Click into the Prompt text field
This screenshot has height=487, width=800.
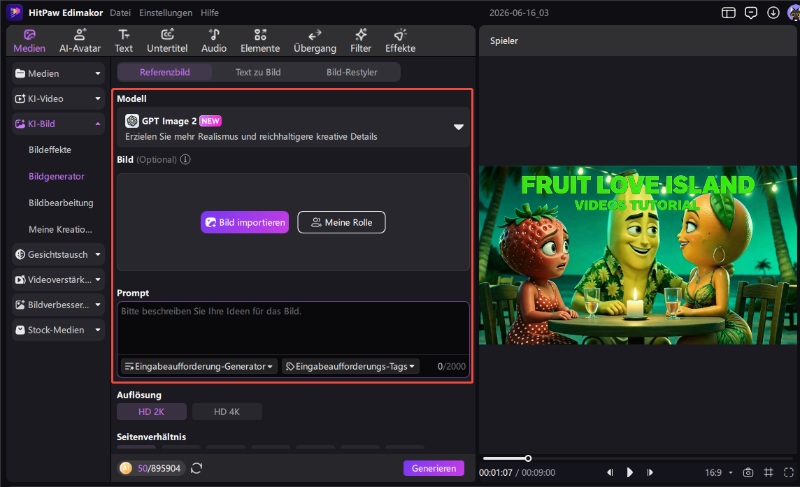coord(293,328)
